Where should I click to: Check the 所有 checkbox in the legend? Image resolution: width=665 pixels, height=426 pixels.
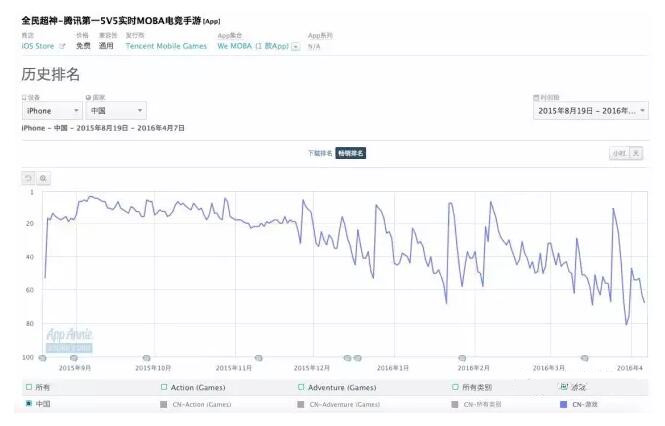(29, 387)
